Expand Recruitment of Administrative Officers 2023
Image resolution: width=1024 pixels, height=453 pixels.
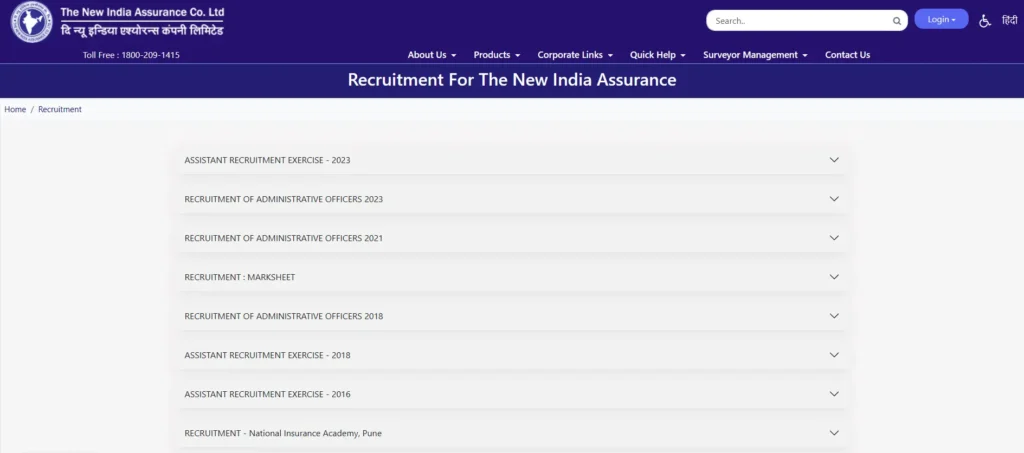(x=283, y=199)
